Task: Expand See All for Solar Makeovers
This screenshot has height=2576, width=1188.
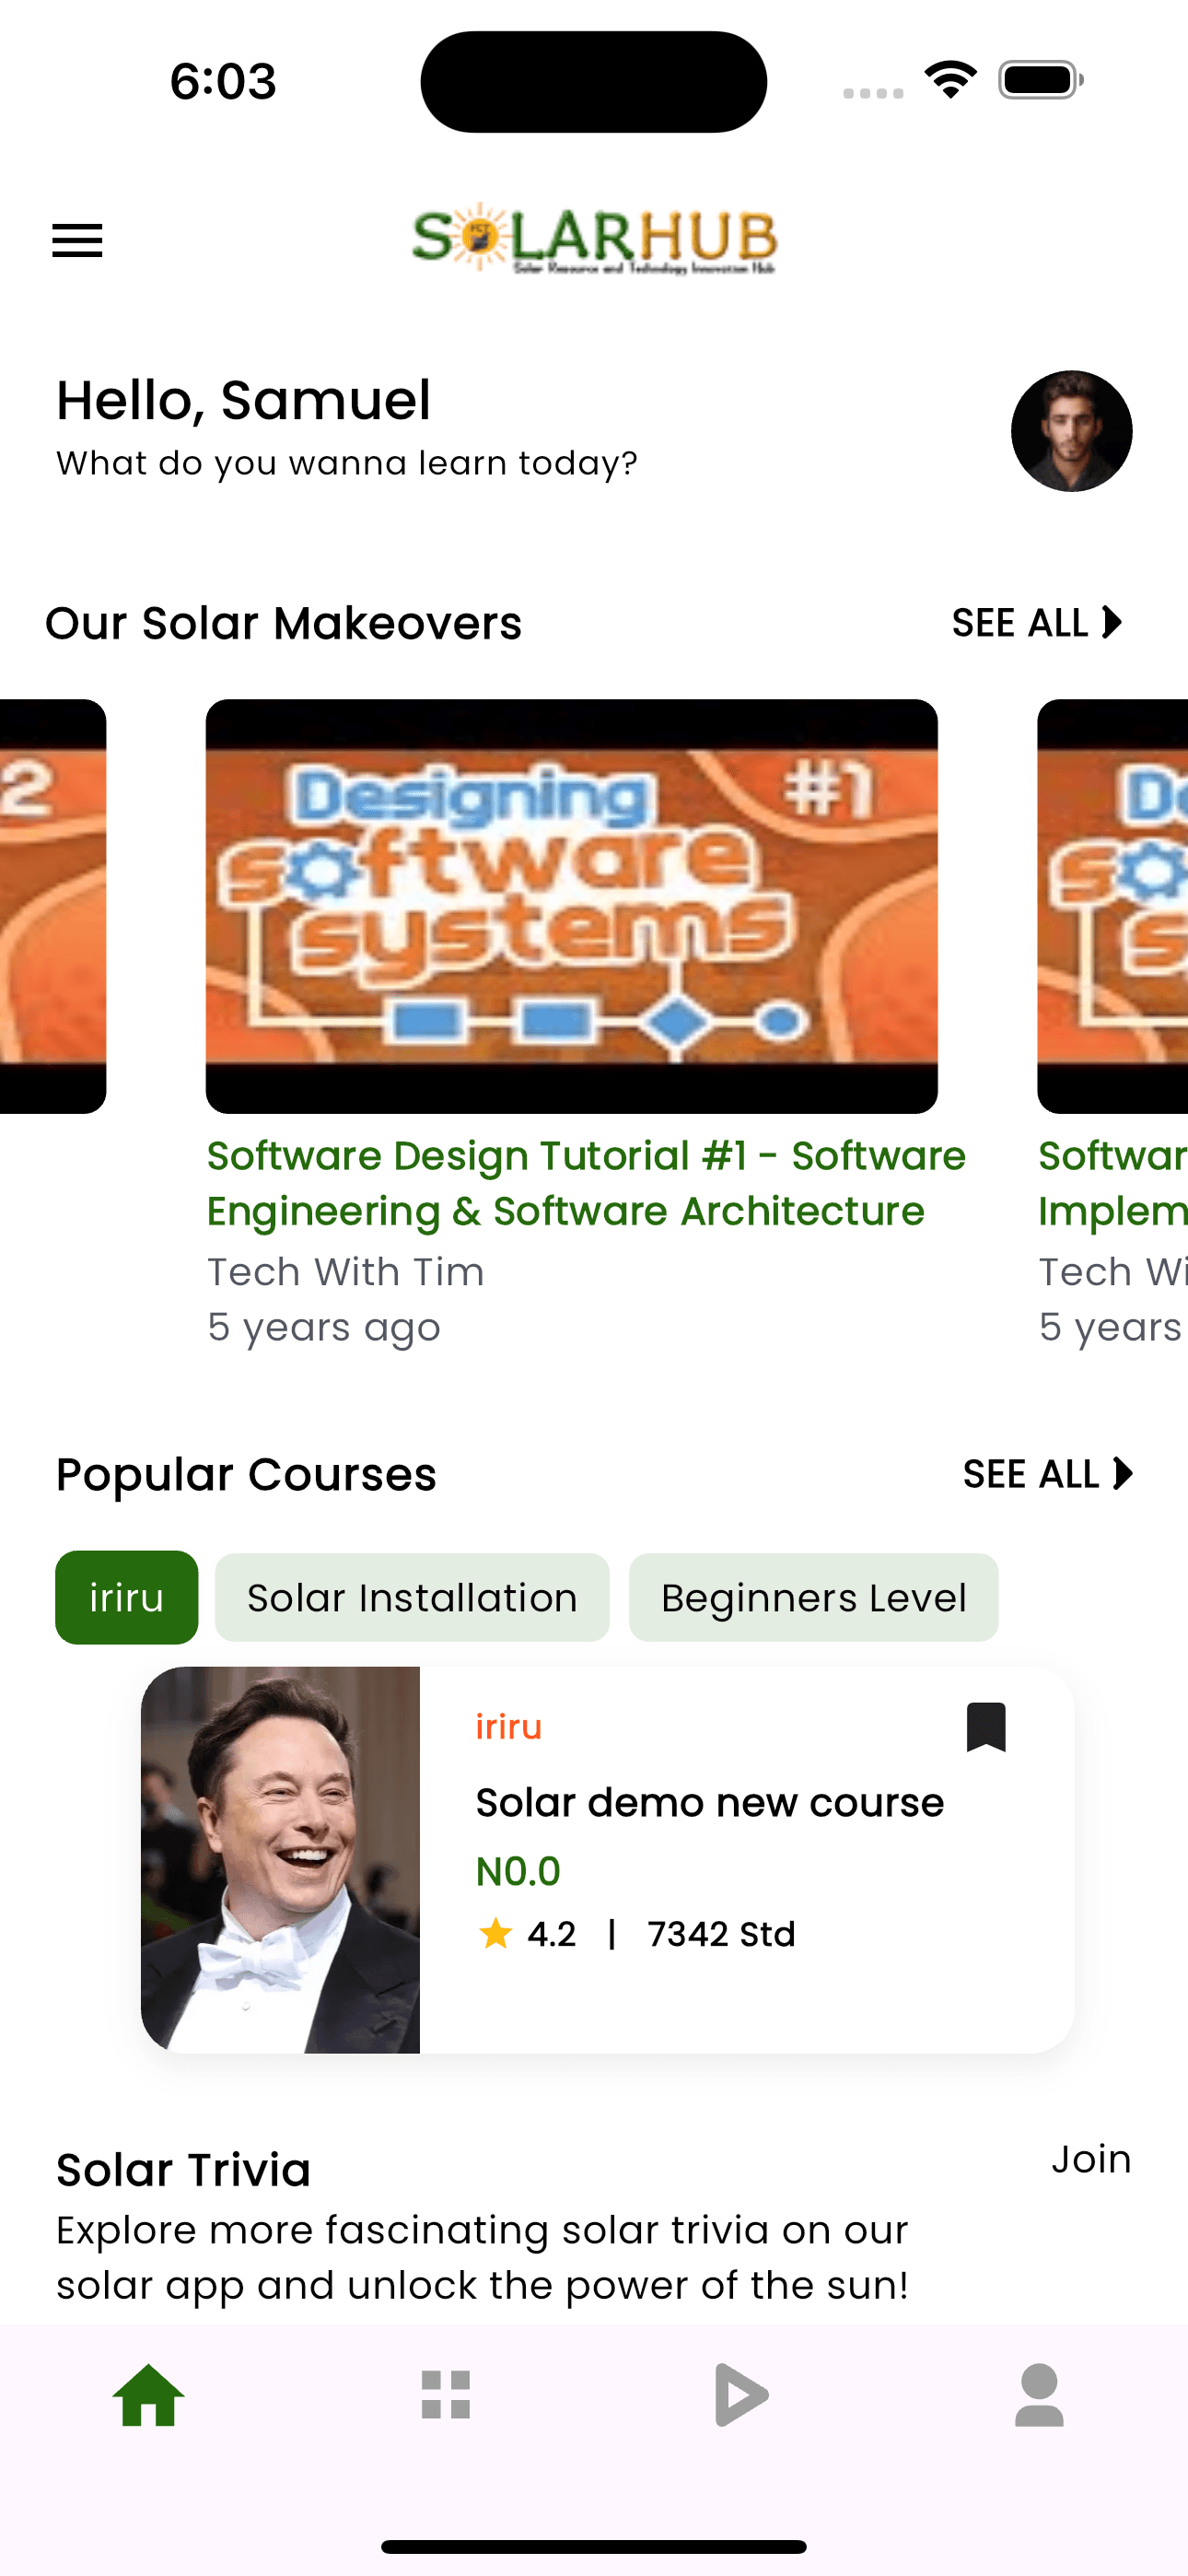Action: pos(1037,623)
